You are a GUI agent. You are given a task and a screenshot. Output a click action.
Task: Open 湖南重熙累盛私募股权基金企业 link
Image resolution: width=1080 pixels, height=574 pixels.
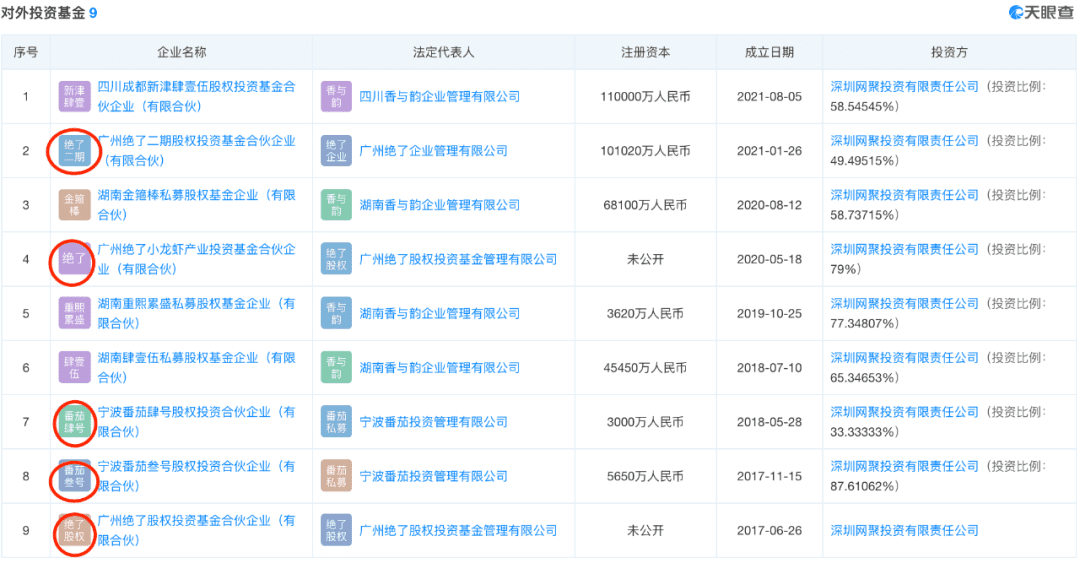pyautogui.click(x=196, y=314)
